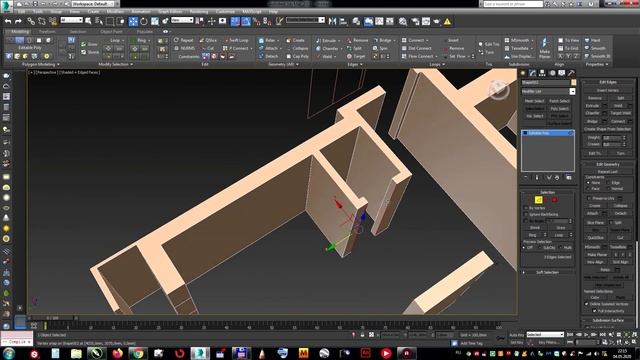Select the yellow Edge sub-object icon

coord(538,200)
